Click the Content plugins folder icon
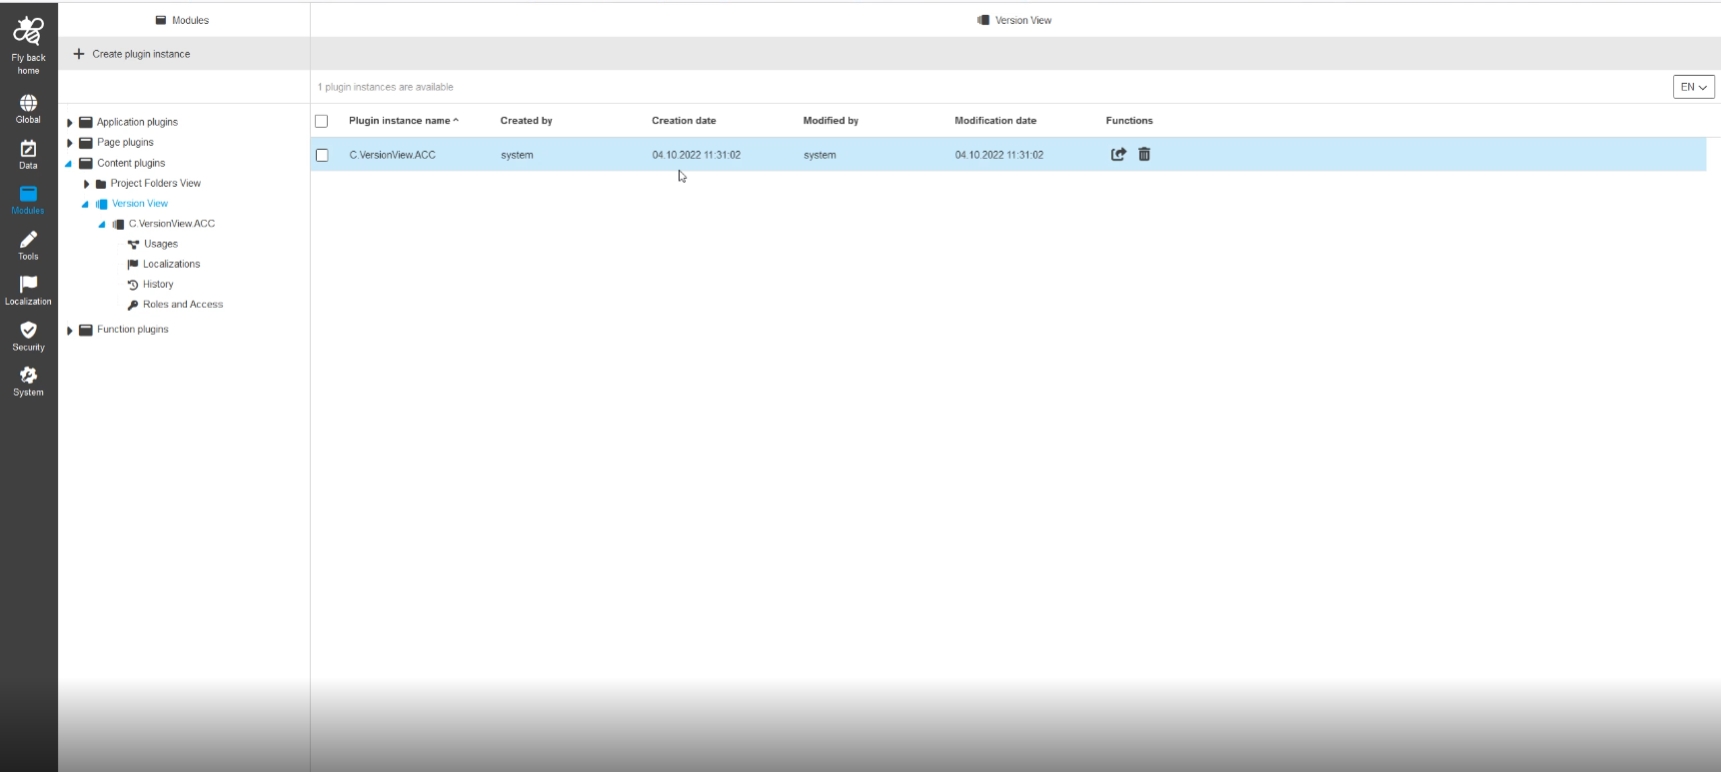This screenshot has width=1721, height=772. 86,163
